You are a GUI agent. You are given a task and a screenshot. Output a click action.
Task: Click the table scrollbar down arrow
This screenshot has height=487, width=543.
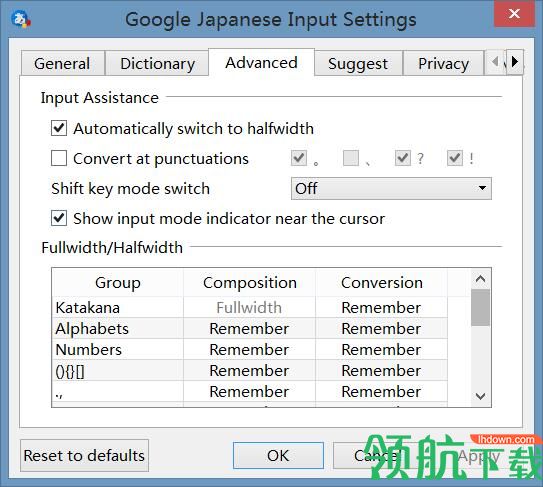pyautogui.click(x=480, y=396)
